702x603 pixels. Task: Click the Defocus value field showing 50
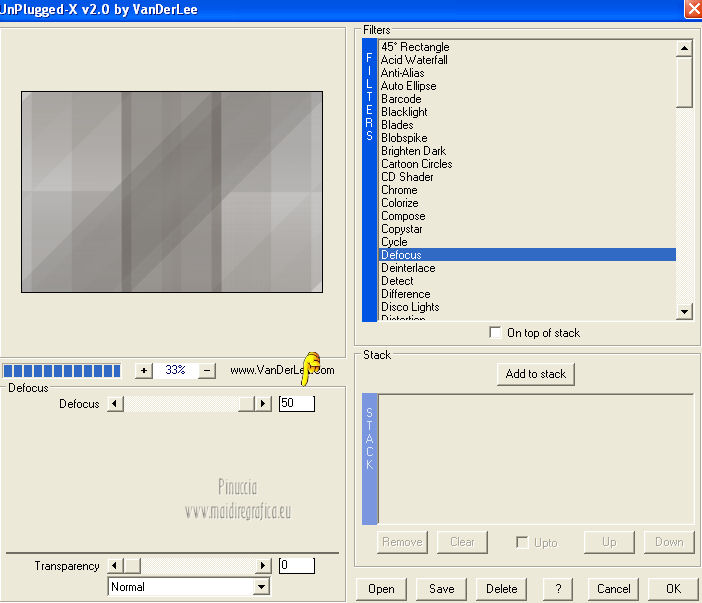tap(296, 403)
